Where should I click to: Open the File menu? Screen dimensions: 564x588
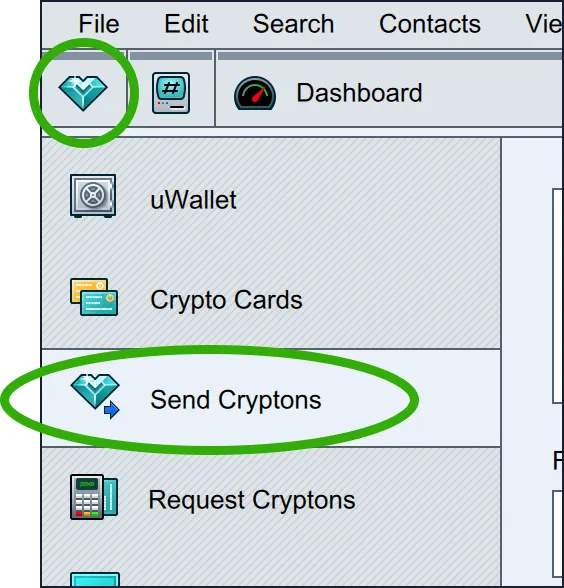[99, 24]
